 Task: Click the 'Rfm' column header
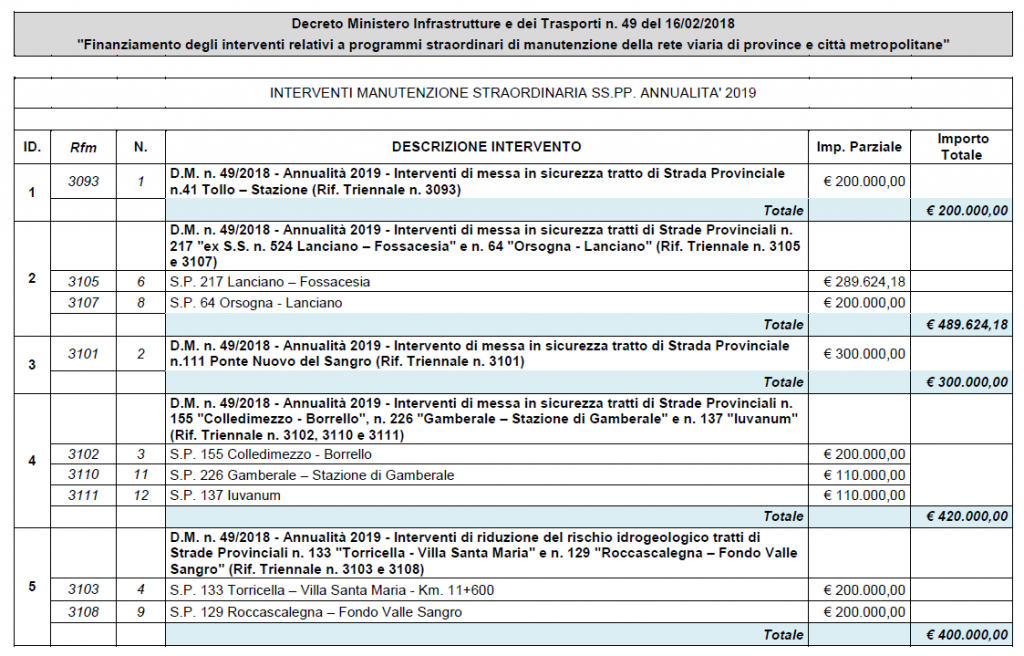[x=84, y=147]
